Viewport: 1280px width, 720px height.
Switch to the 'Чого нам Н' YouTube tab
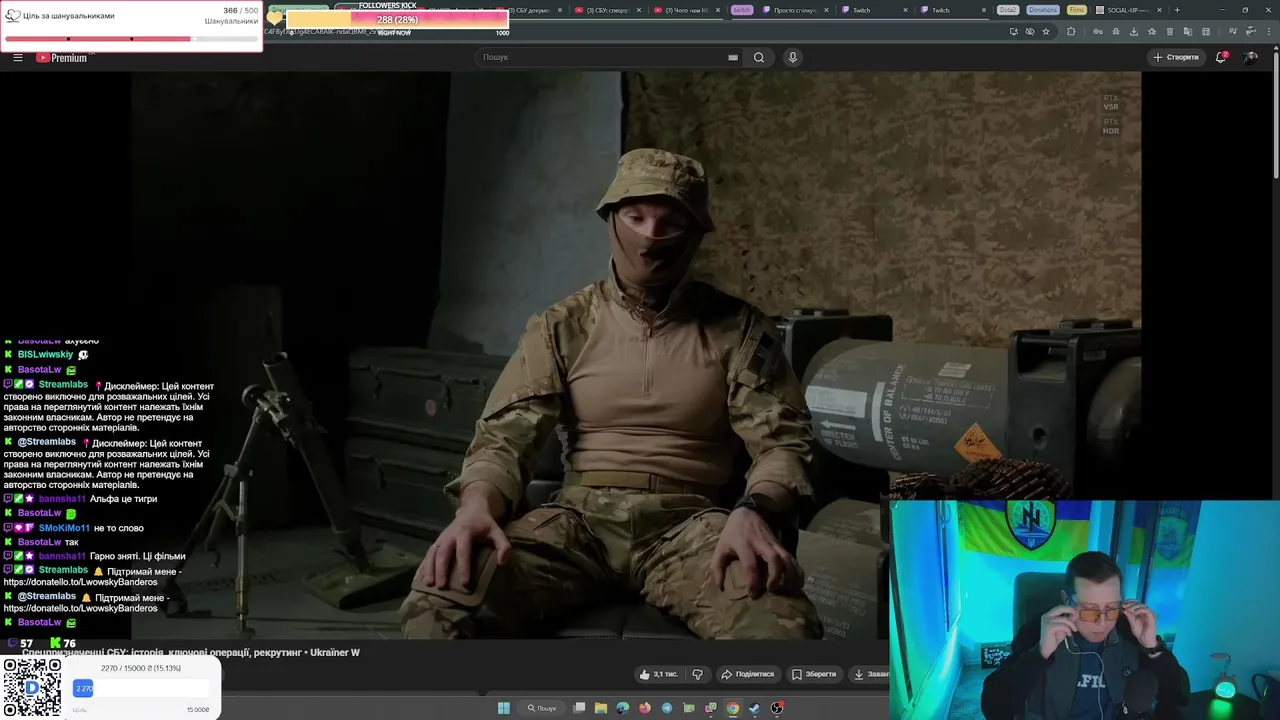click(x=688, y=10)
